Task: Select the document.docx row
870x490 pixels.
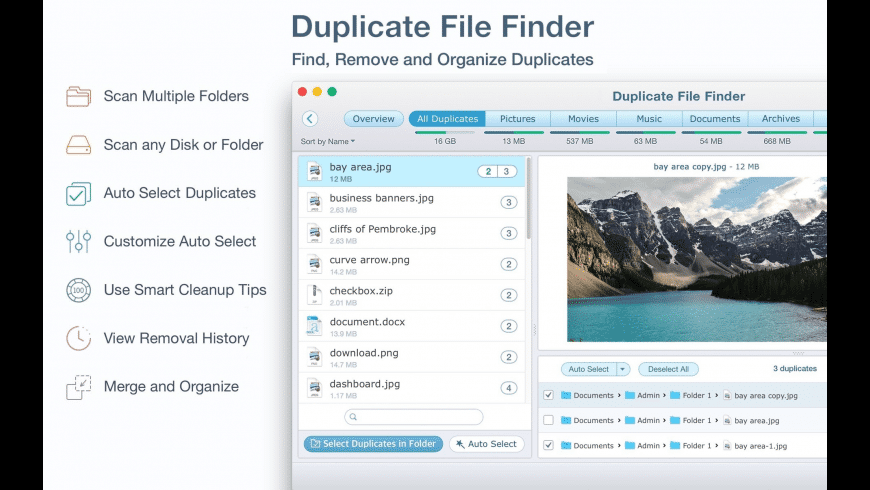Action: [411, 326]
